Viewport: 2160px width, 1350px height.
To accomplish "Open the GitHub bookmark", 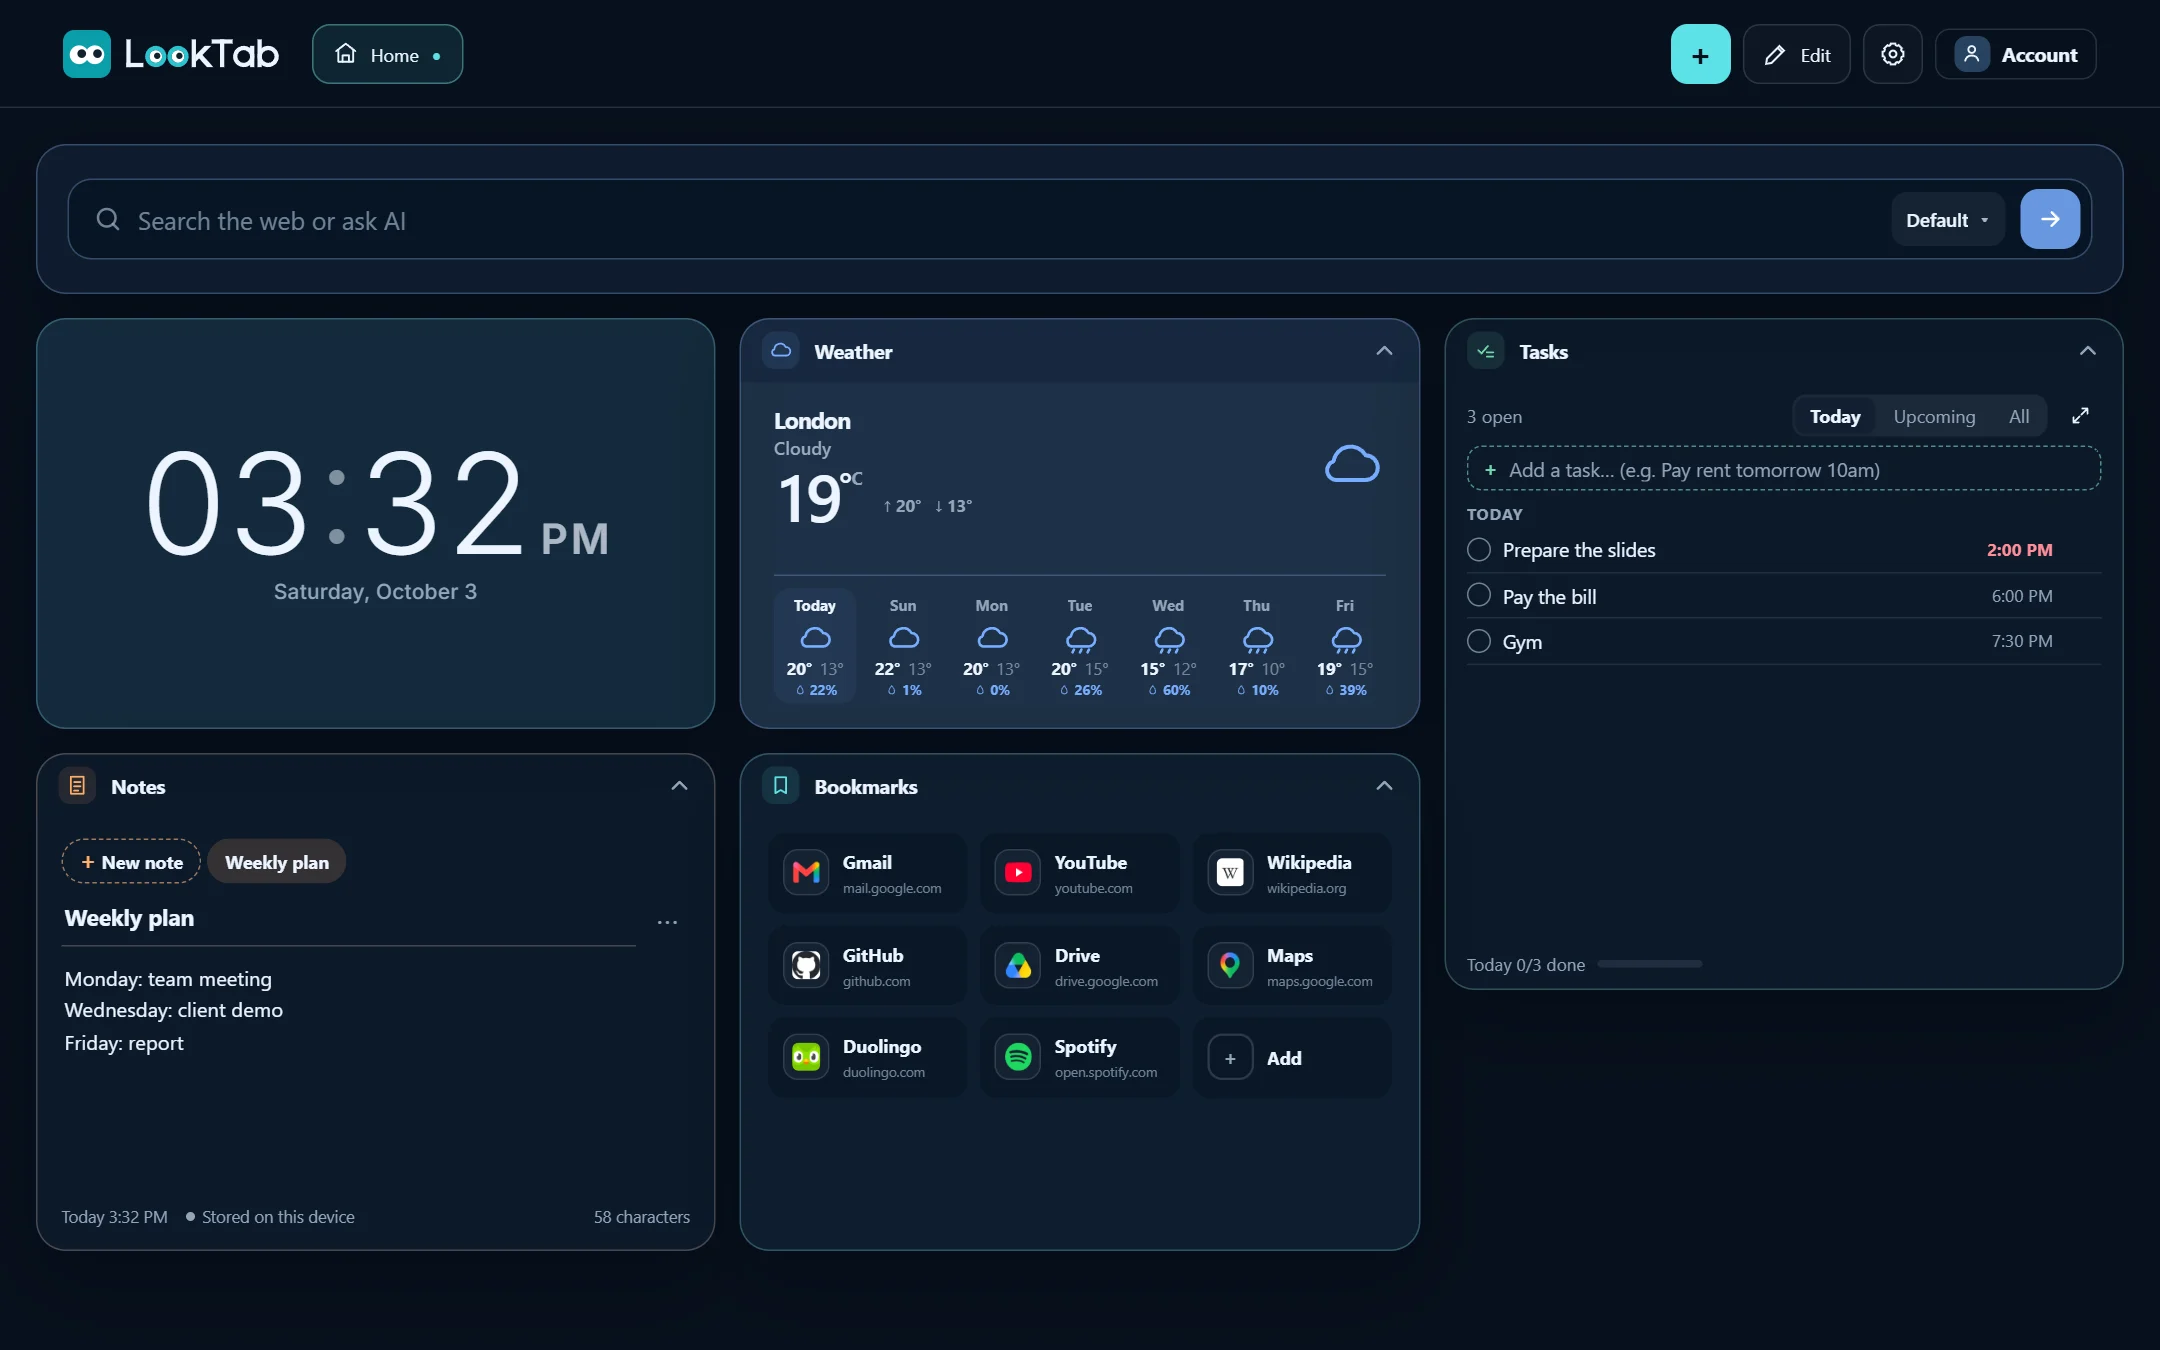I will point(867,966).
